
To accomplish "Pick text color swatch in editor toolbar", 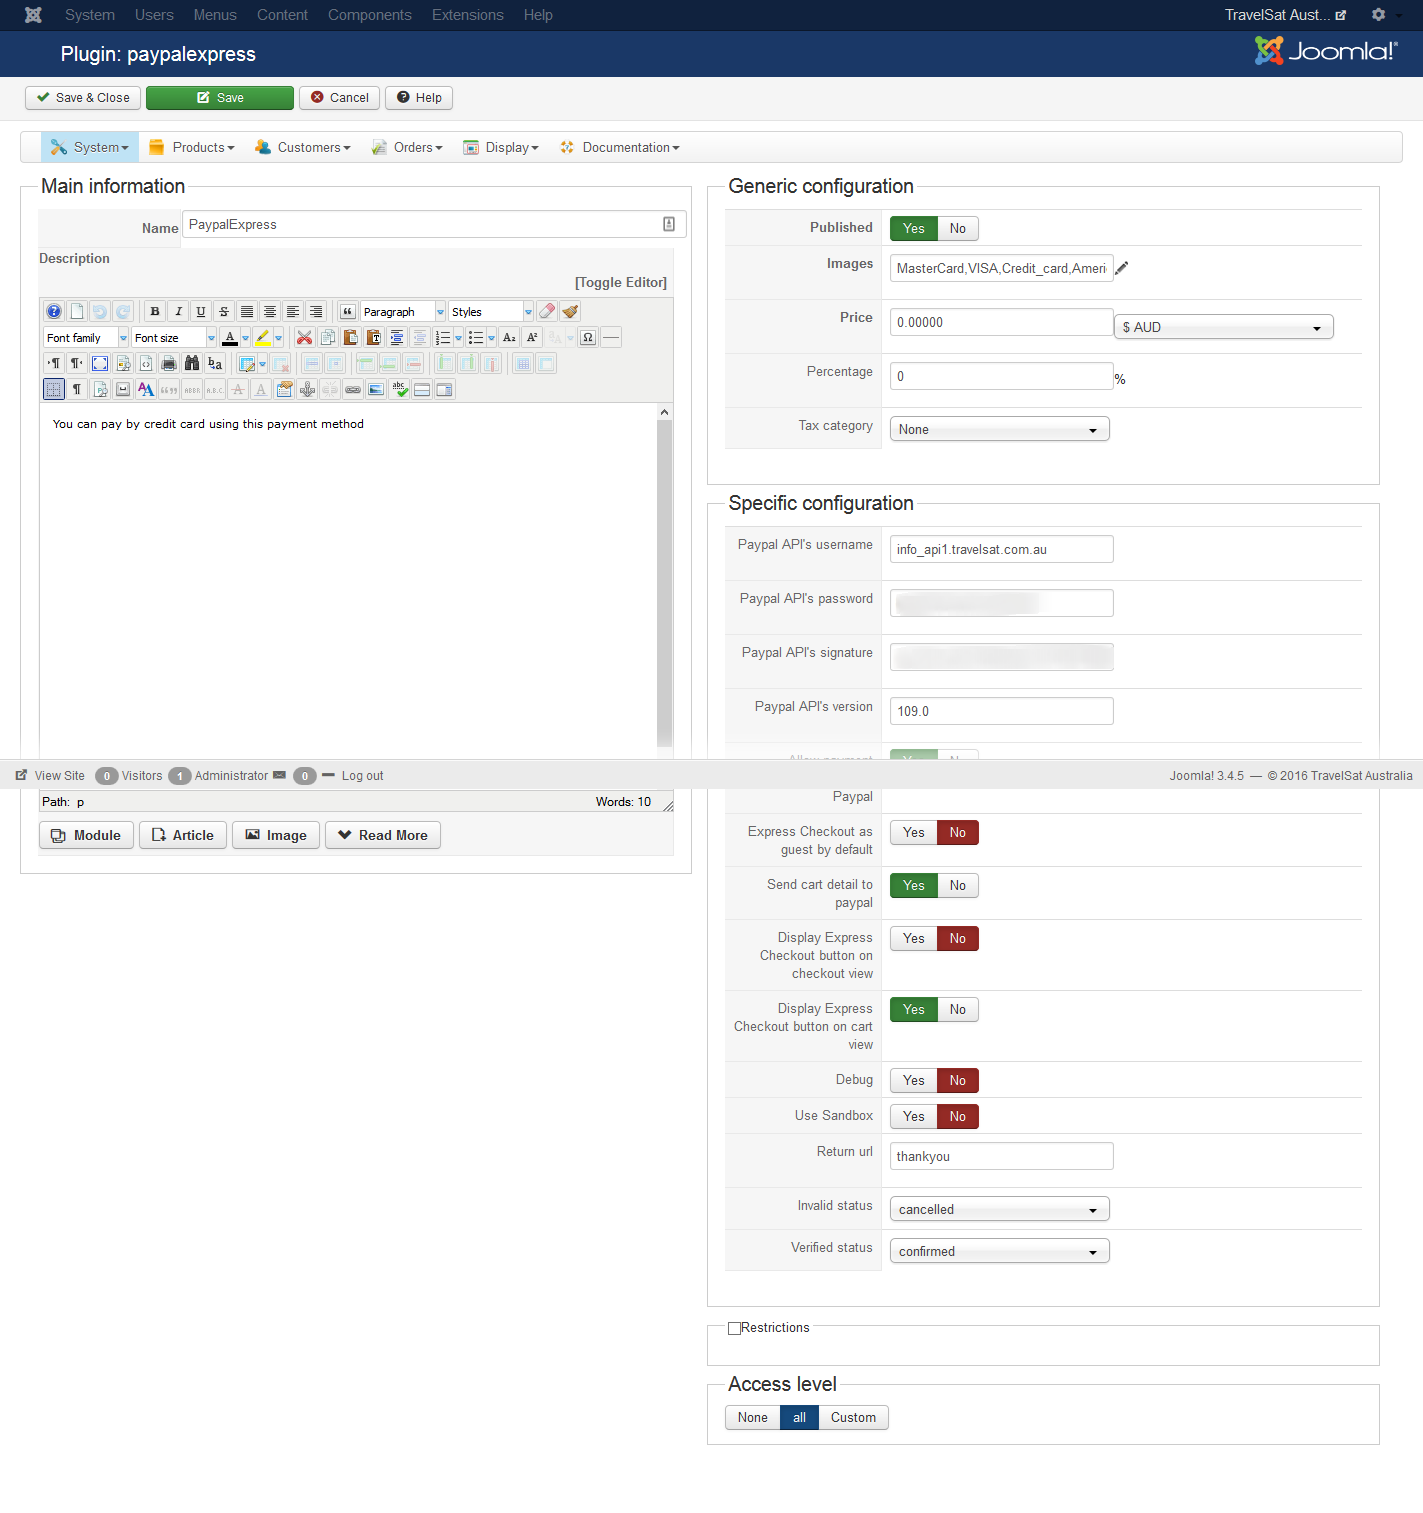I will (x=230, y=338).
